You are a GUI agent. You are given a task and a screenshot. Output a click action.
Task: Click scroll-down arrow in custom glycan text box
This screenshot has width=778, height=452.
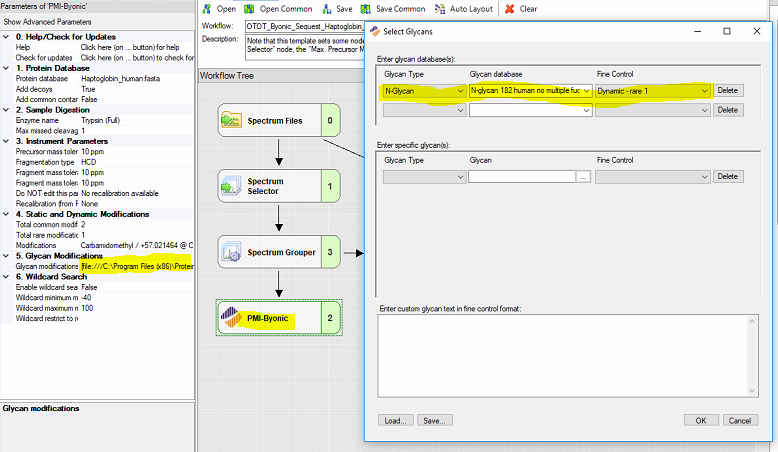(x=752, y=391)
